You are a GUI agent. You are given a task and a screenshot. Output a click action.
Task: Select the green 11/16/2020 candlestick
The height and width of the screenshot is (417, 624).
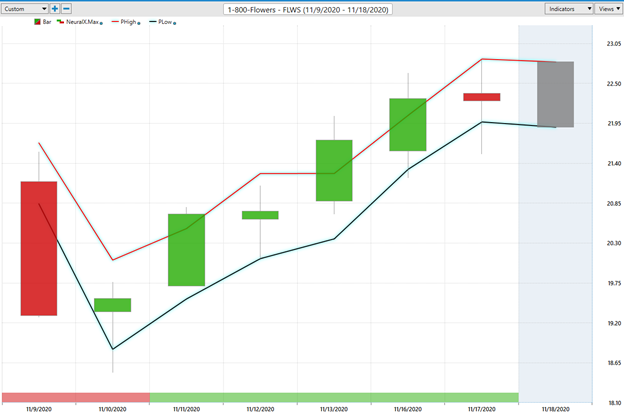pos(408,125)
